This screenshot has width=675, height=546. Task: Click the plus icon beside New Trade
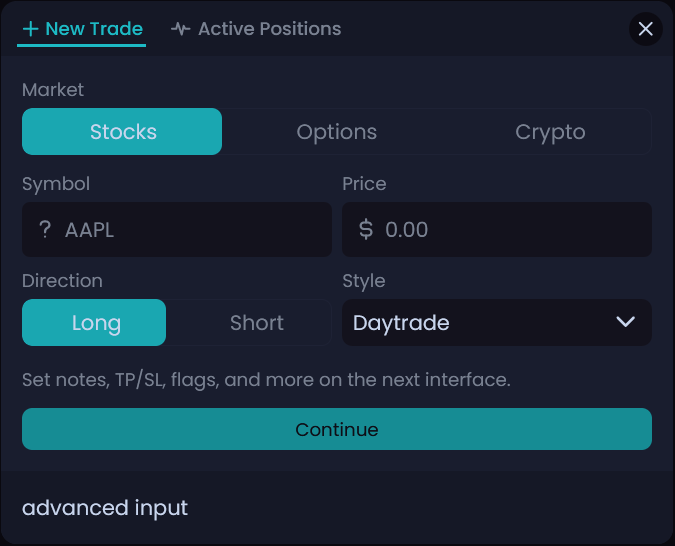point(31,29)
